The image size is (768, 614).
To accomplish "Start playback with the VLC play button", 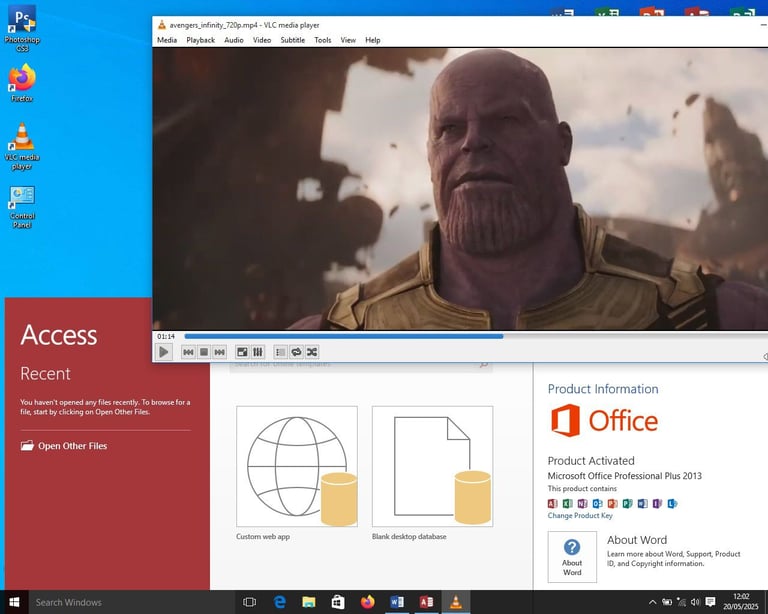I will [164, 352].
